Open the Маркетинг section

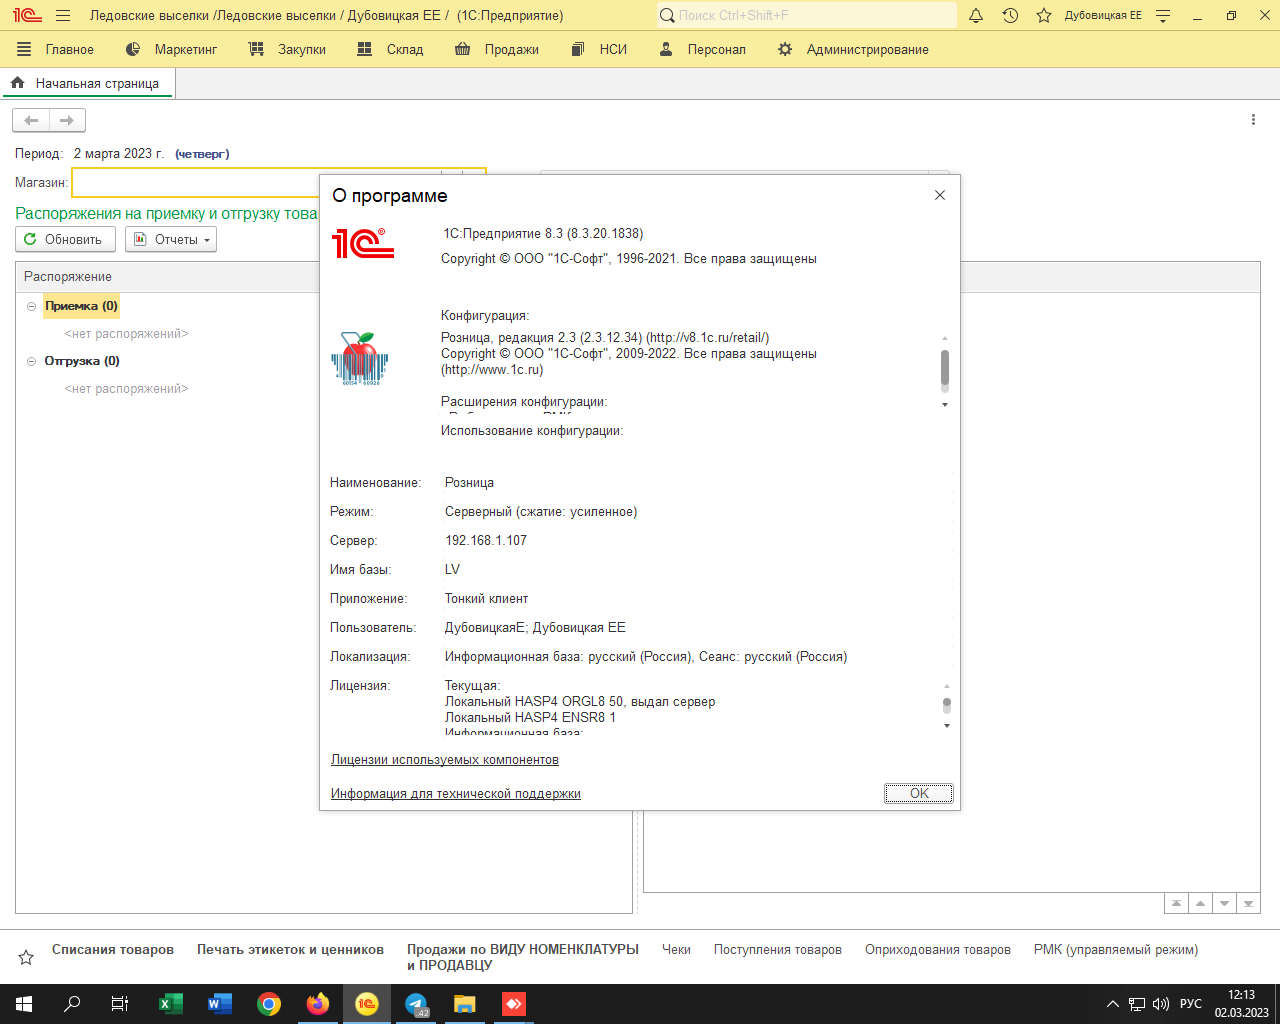tap(171, 49)
